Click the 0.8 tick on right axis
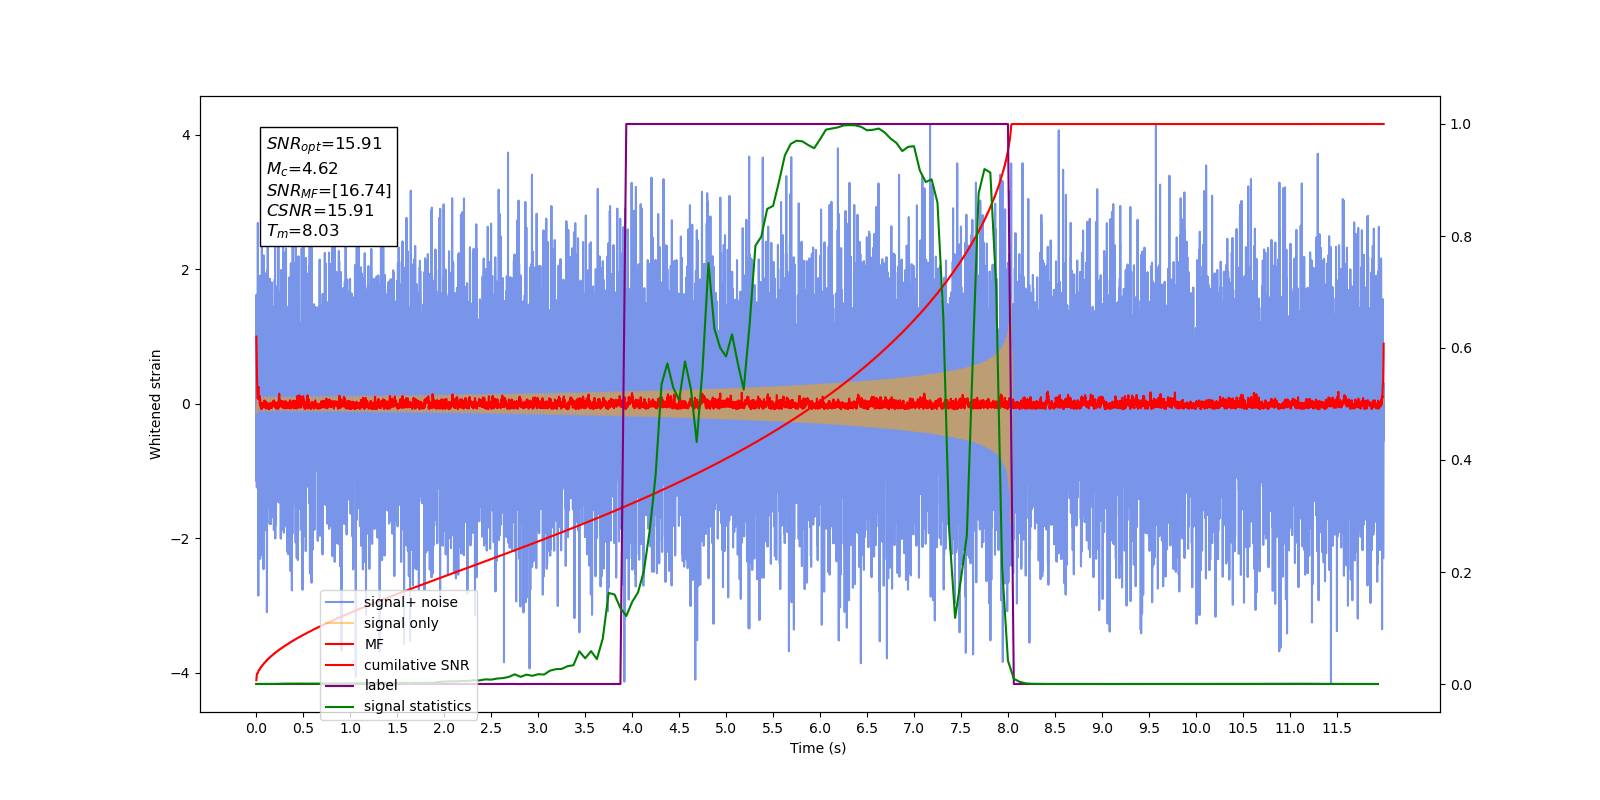This screenshot has width=1600, height=800. [1461, 237]
